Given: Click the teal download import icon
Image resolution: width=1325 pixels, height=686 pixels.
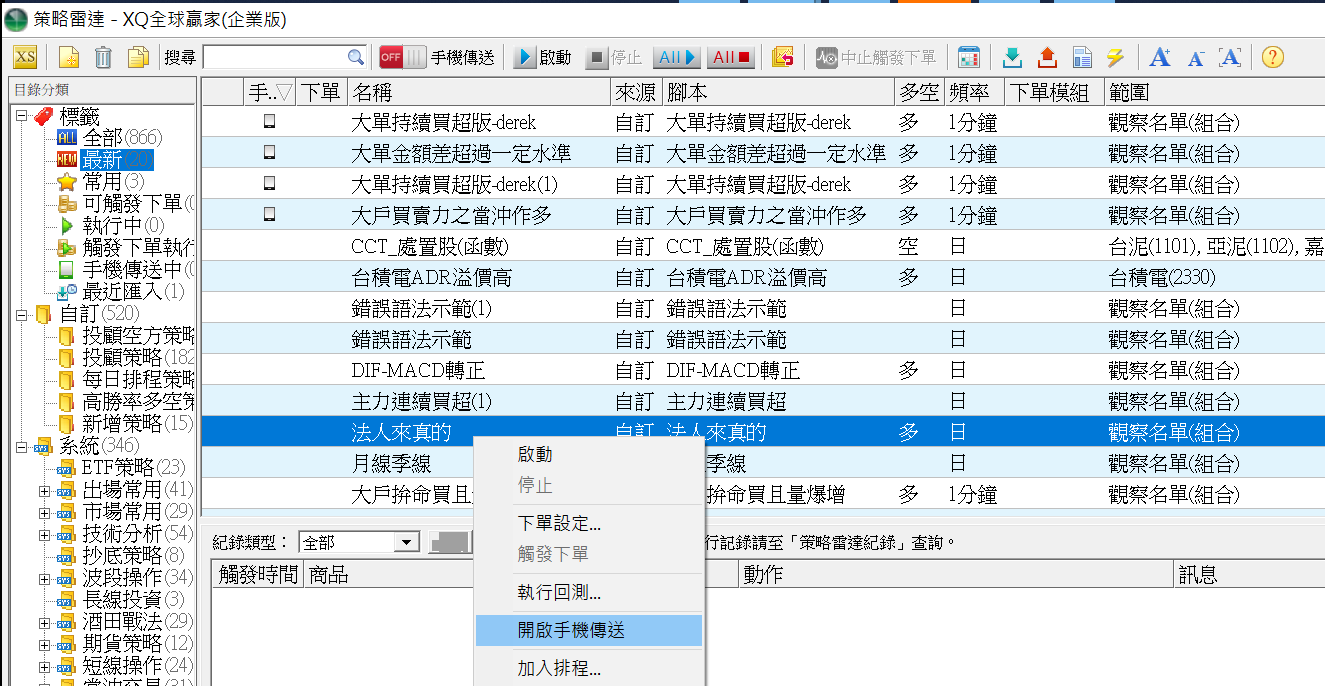Looking at the screenshot, I should (x=1013, y=57).
